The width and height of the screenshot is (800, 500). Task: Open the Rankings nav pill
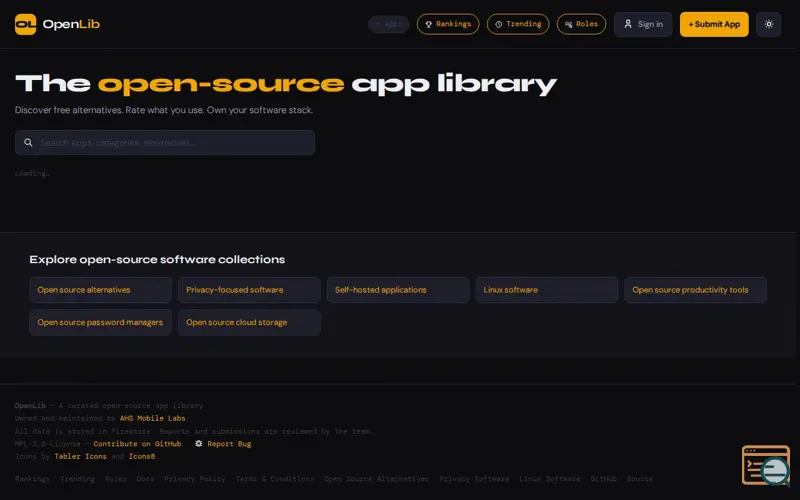[x=448, y=24]
